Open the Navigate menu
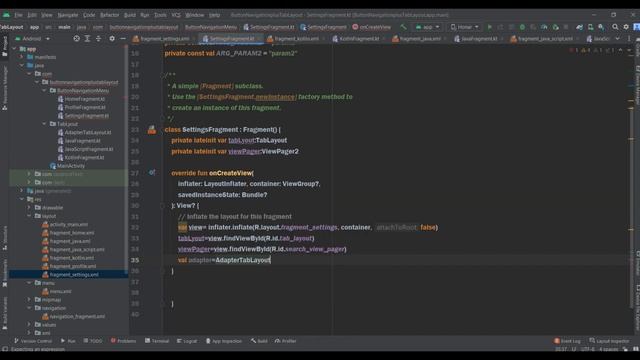 [68, 15]
